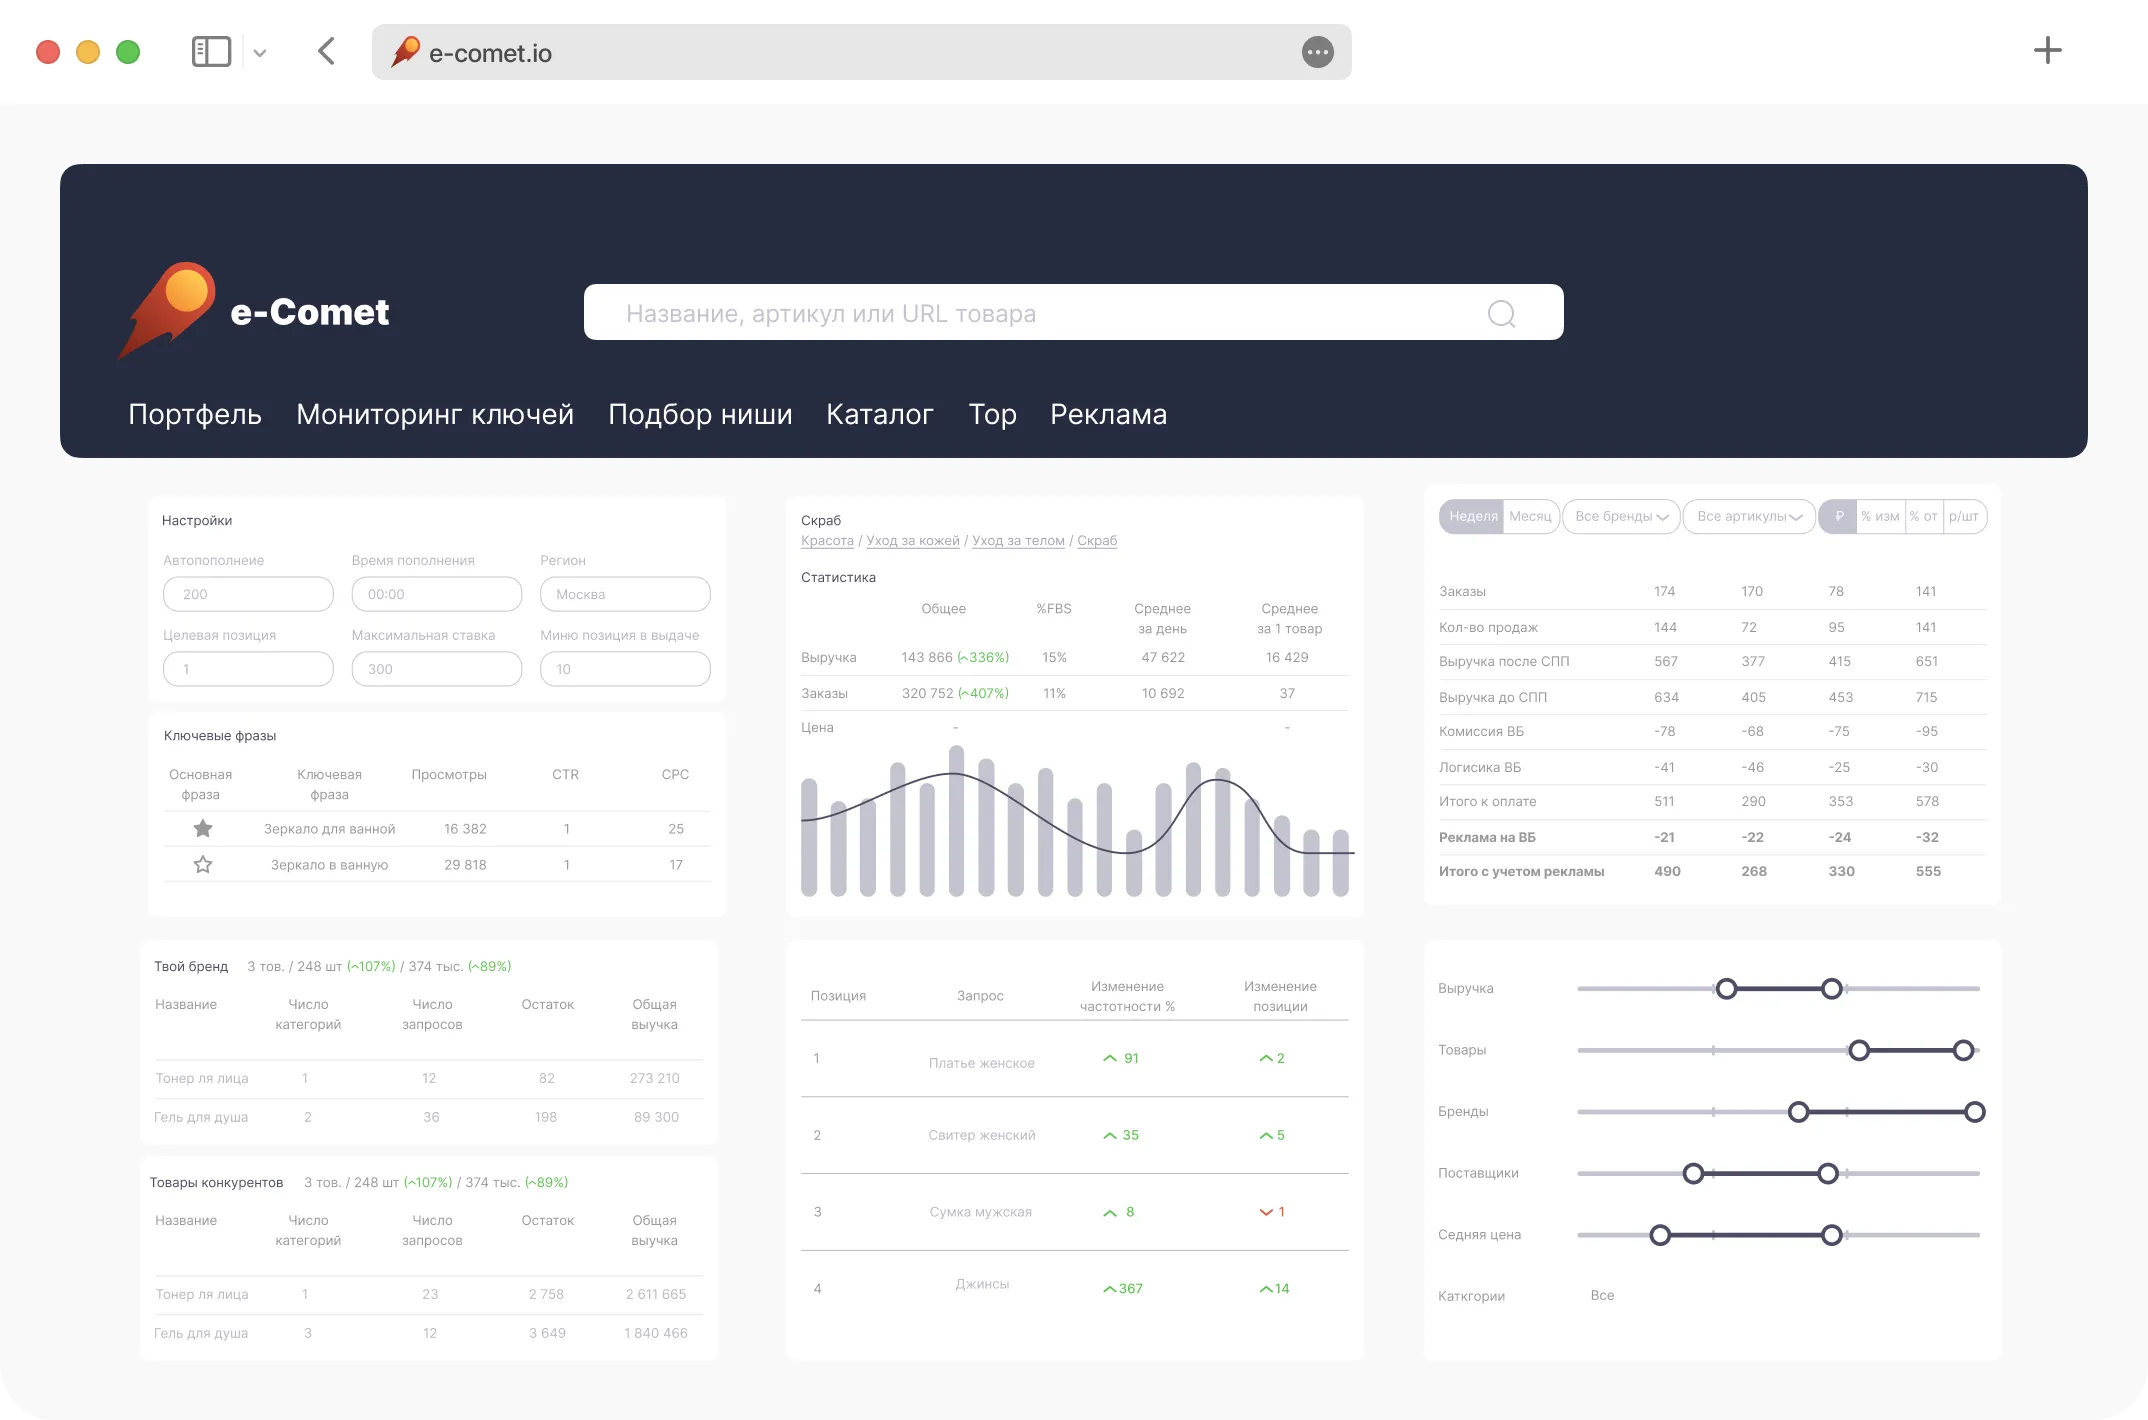Go back with browser arrow
Viewport: 2148px width, 1420px height.
[326, 52]
